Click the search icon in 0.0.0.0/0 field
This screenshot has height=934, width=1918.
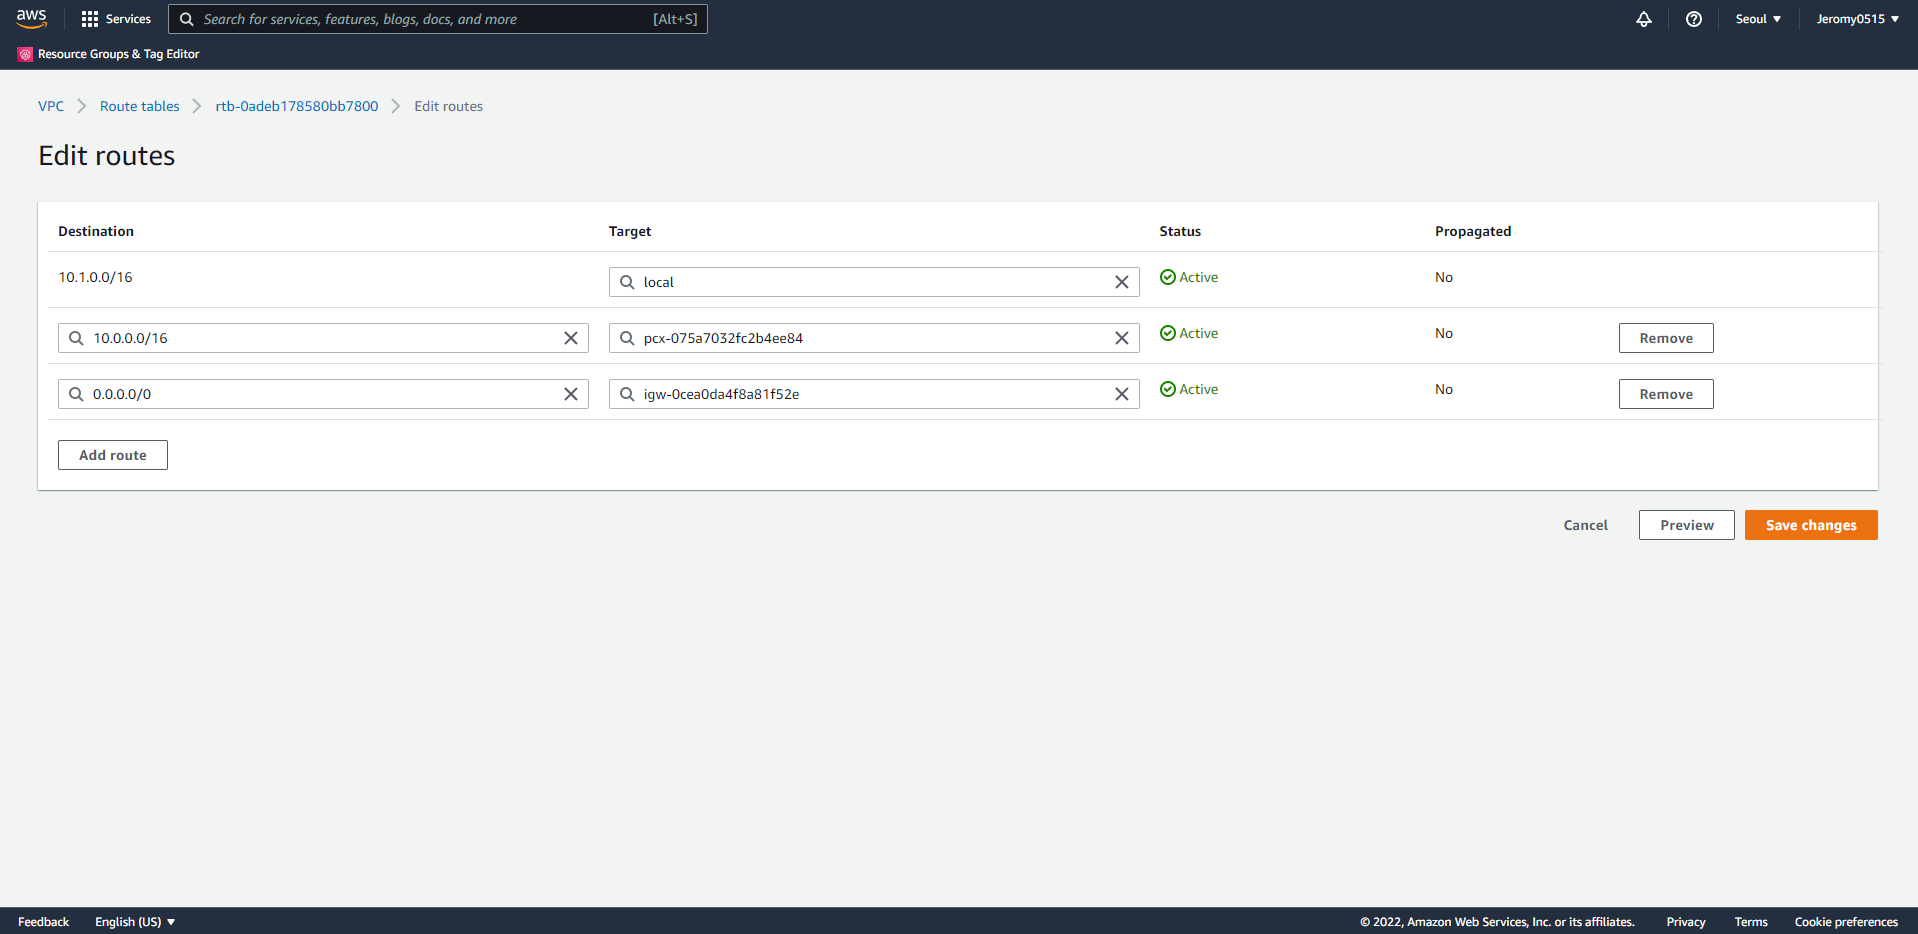point(76,394)
